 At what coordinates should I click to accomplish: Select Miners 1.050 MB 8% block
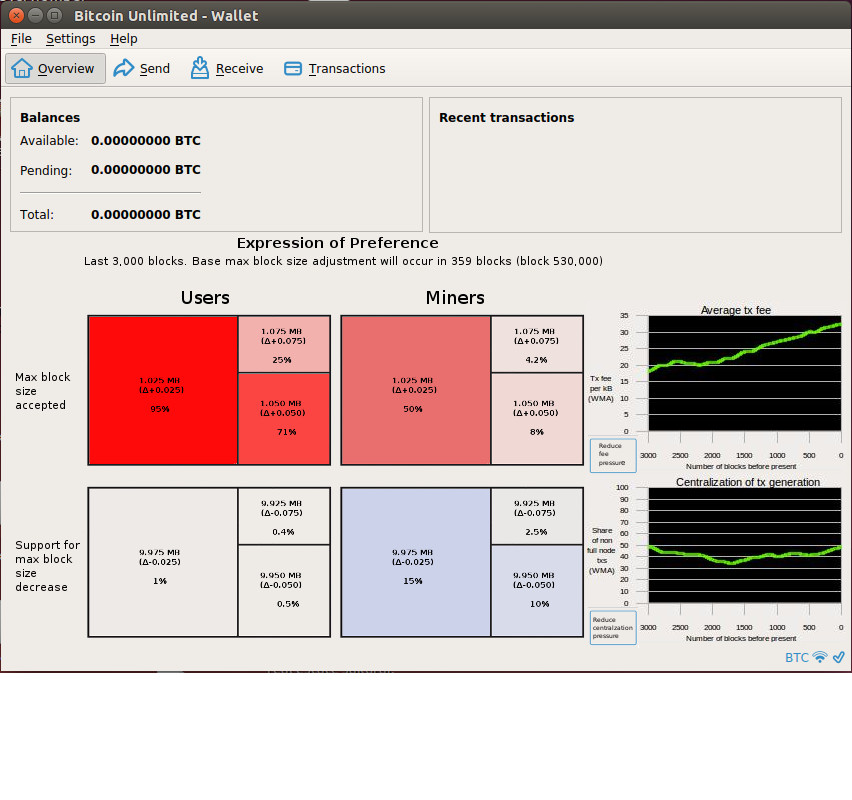(x=537, y=418)
